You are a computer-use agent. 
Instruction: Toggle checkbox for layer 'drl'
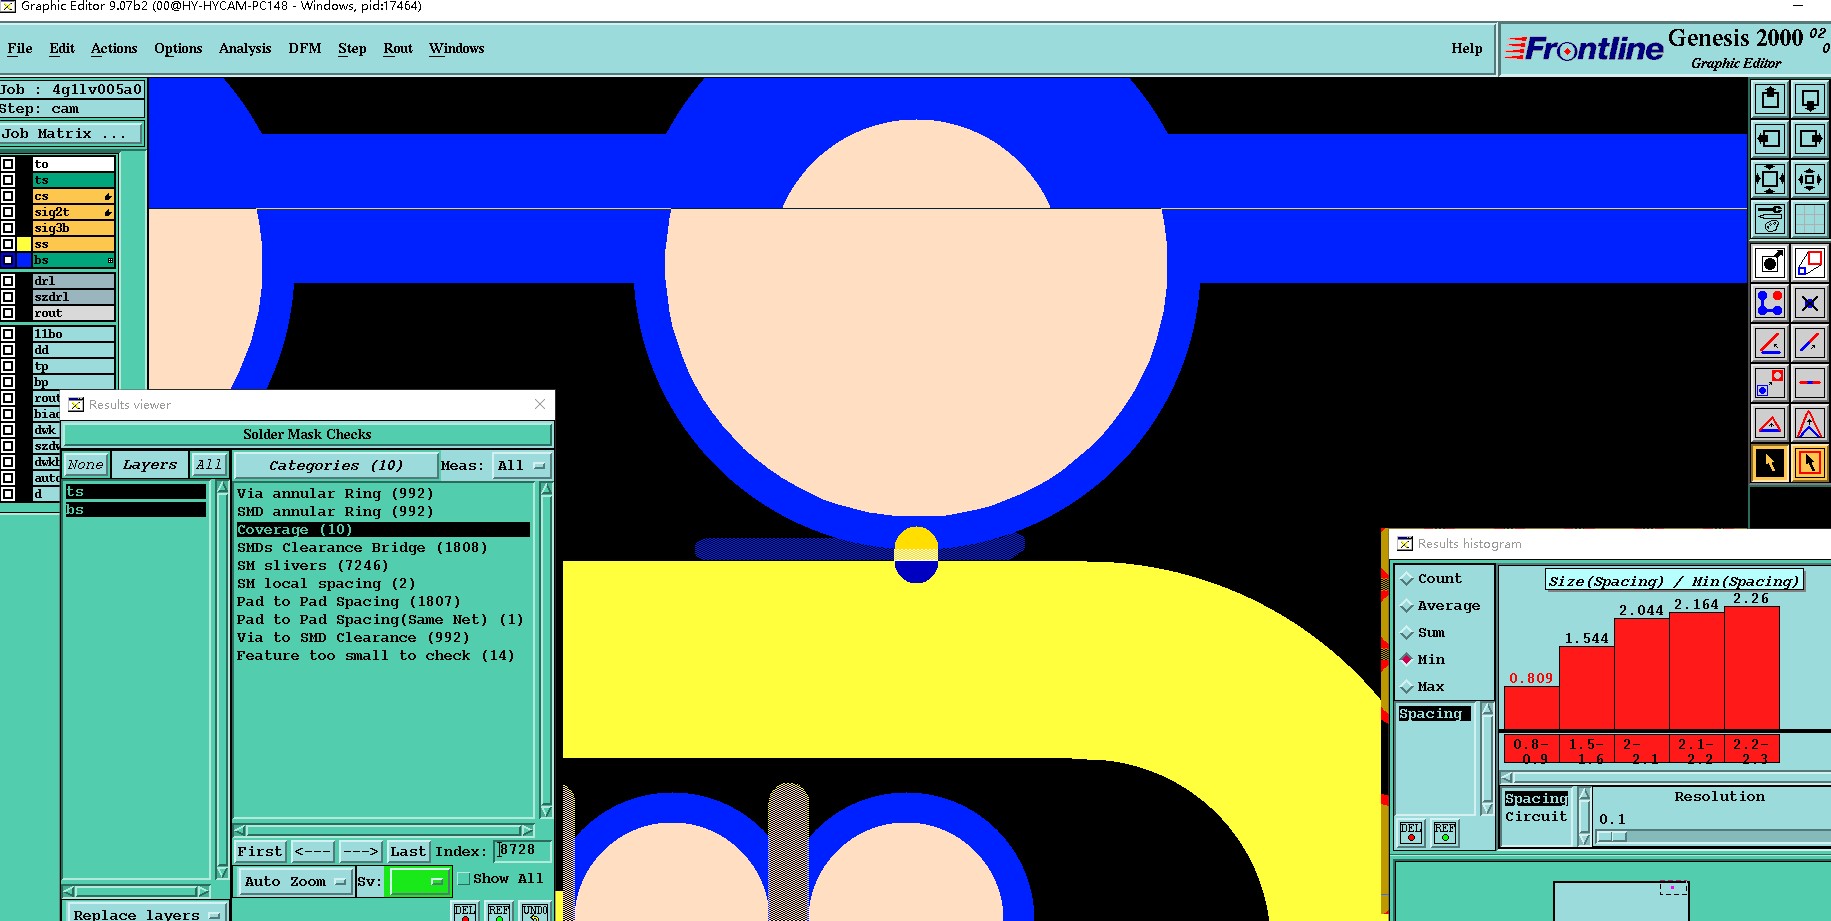point(8,281)
